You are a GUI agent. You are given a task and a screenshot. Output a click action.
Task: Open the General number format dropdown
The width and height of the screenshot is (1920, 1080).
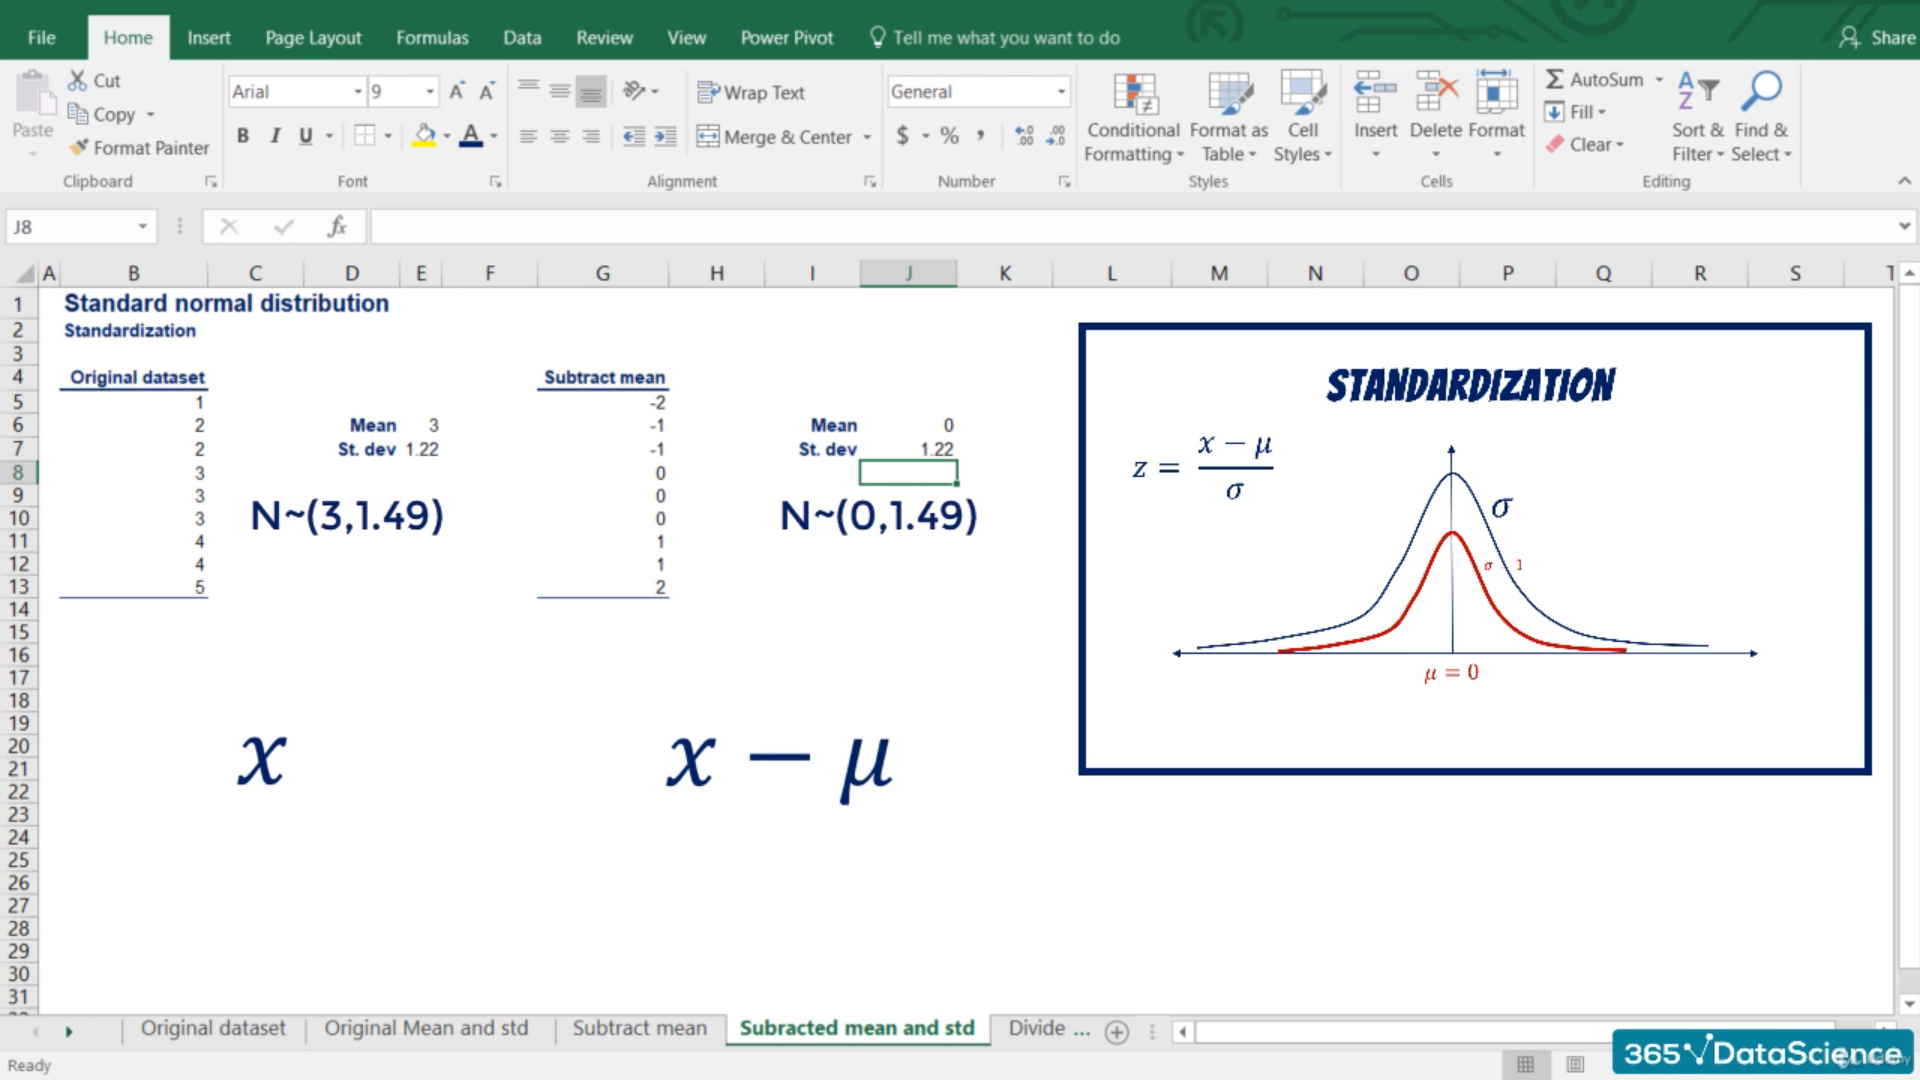pyautogui.click(x=1061, y=92)
